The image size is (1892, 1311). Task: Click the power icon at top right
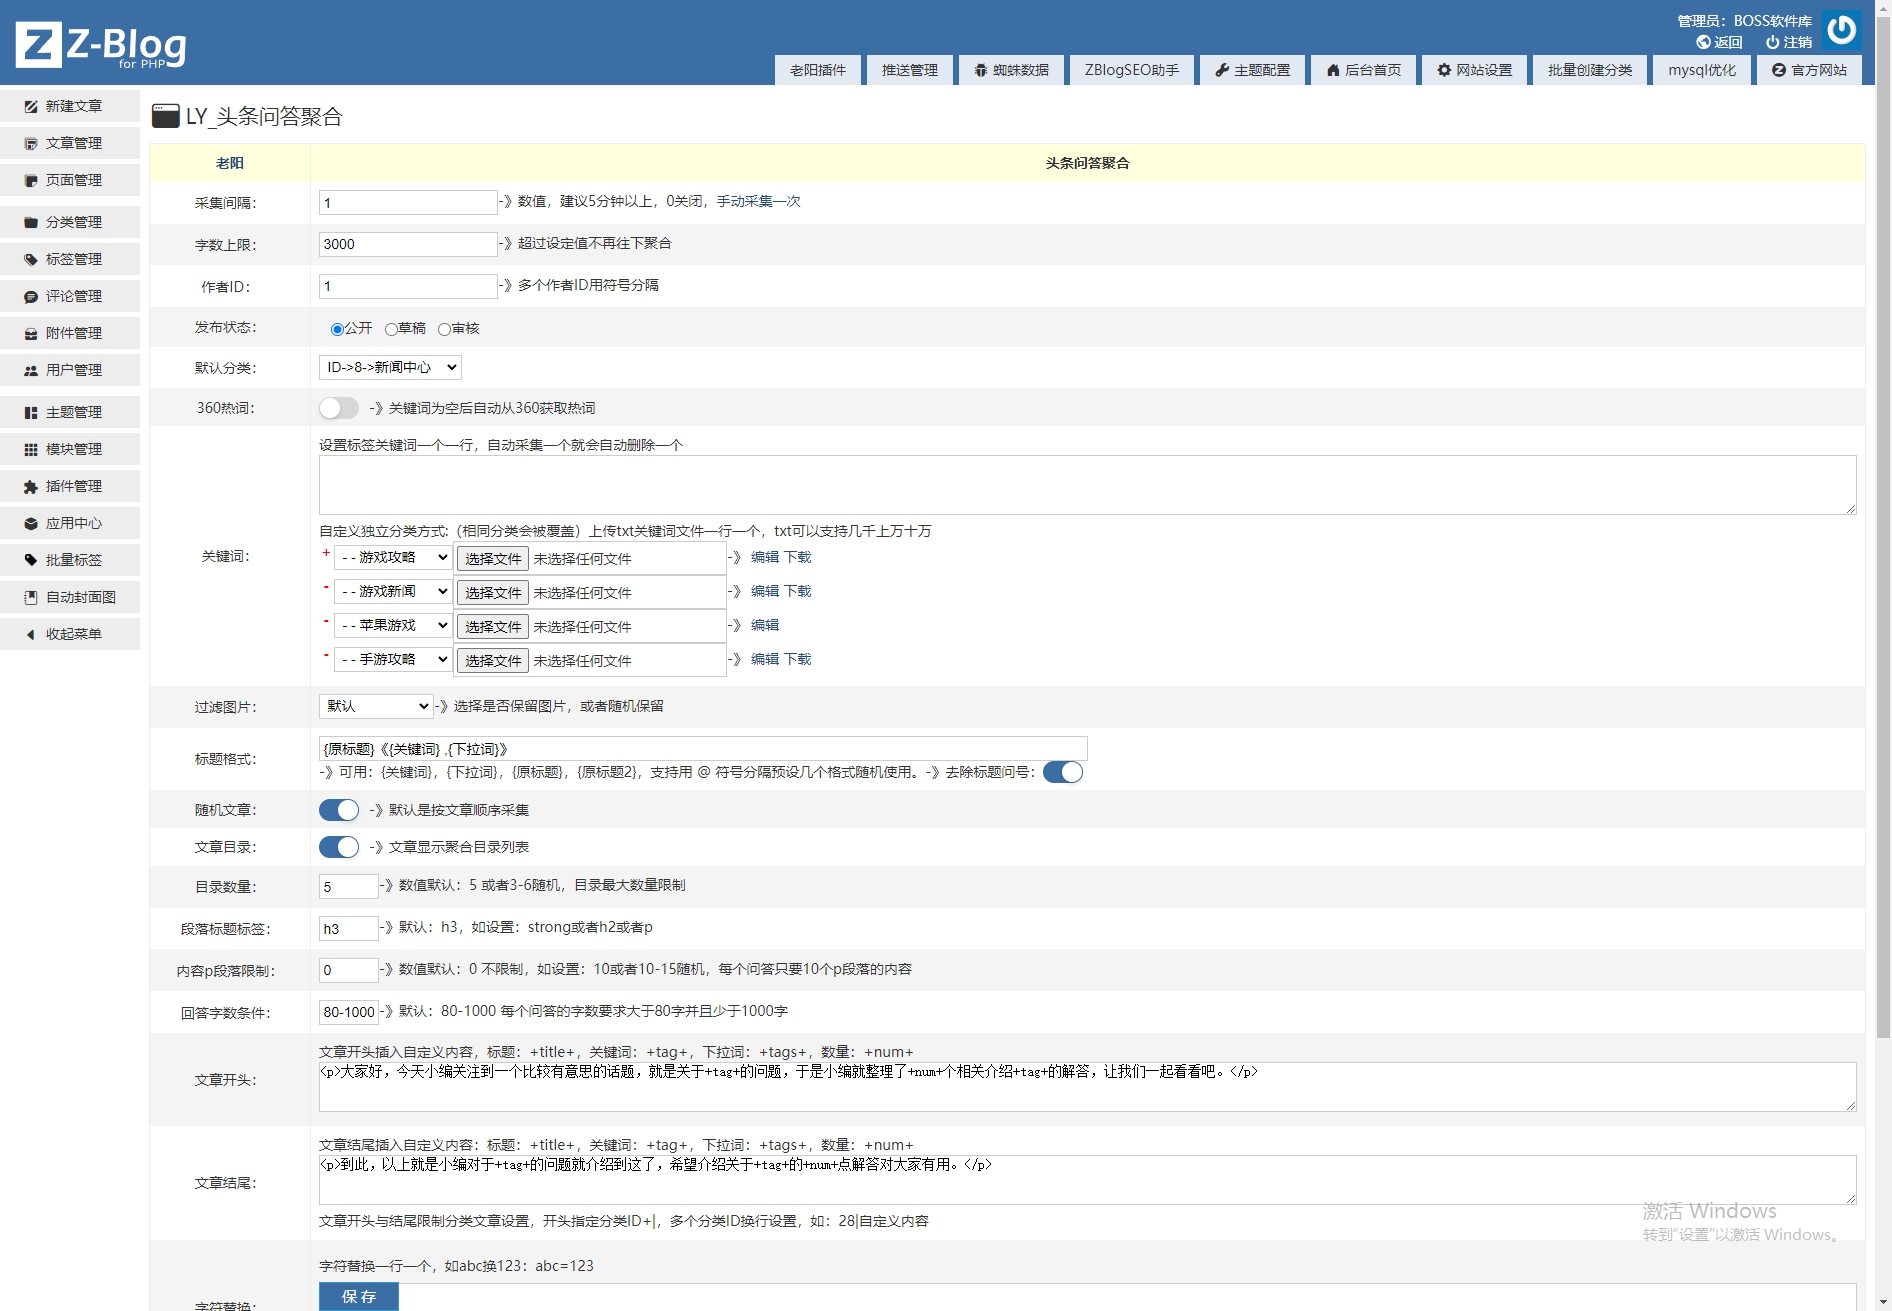coord(1841,30)
